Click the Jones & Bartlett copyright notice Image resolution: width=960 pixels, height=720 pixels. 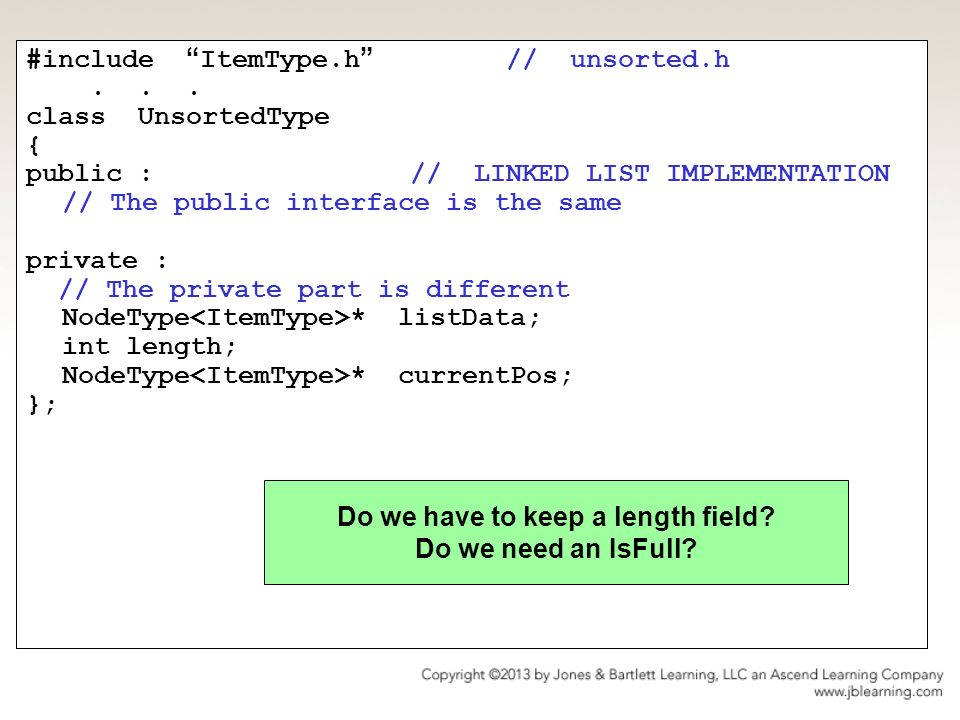click(x=681, y=675)
